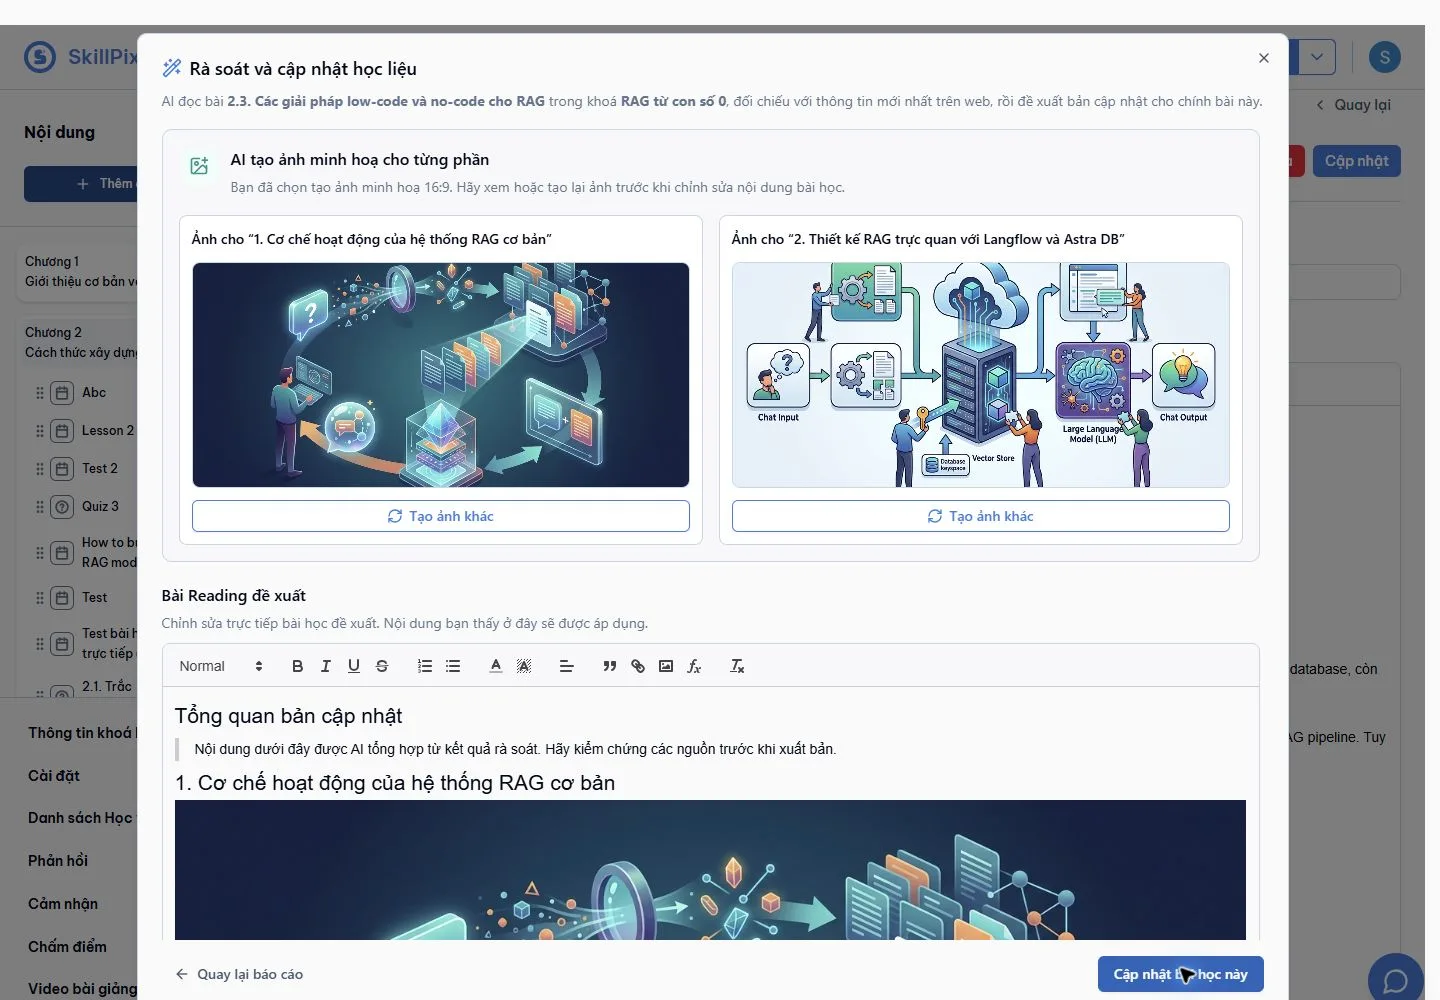This screenshot has width=1440, height=1000.
Task: Open the text color picker
Action: tap(496, 666)
